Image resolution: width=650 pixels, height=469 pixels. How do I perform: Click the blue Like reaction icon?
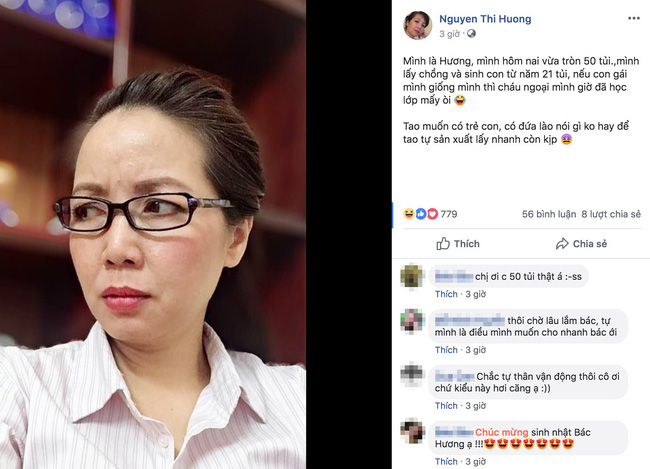click(x=421, y=214)
